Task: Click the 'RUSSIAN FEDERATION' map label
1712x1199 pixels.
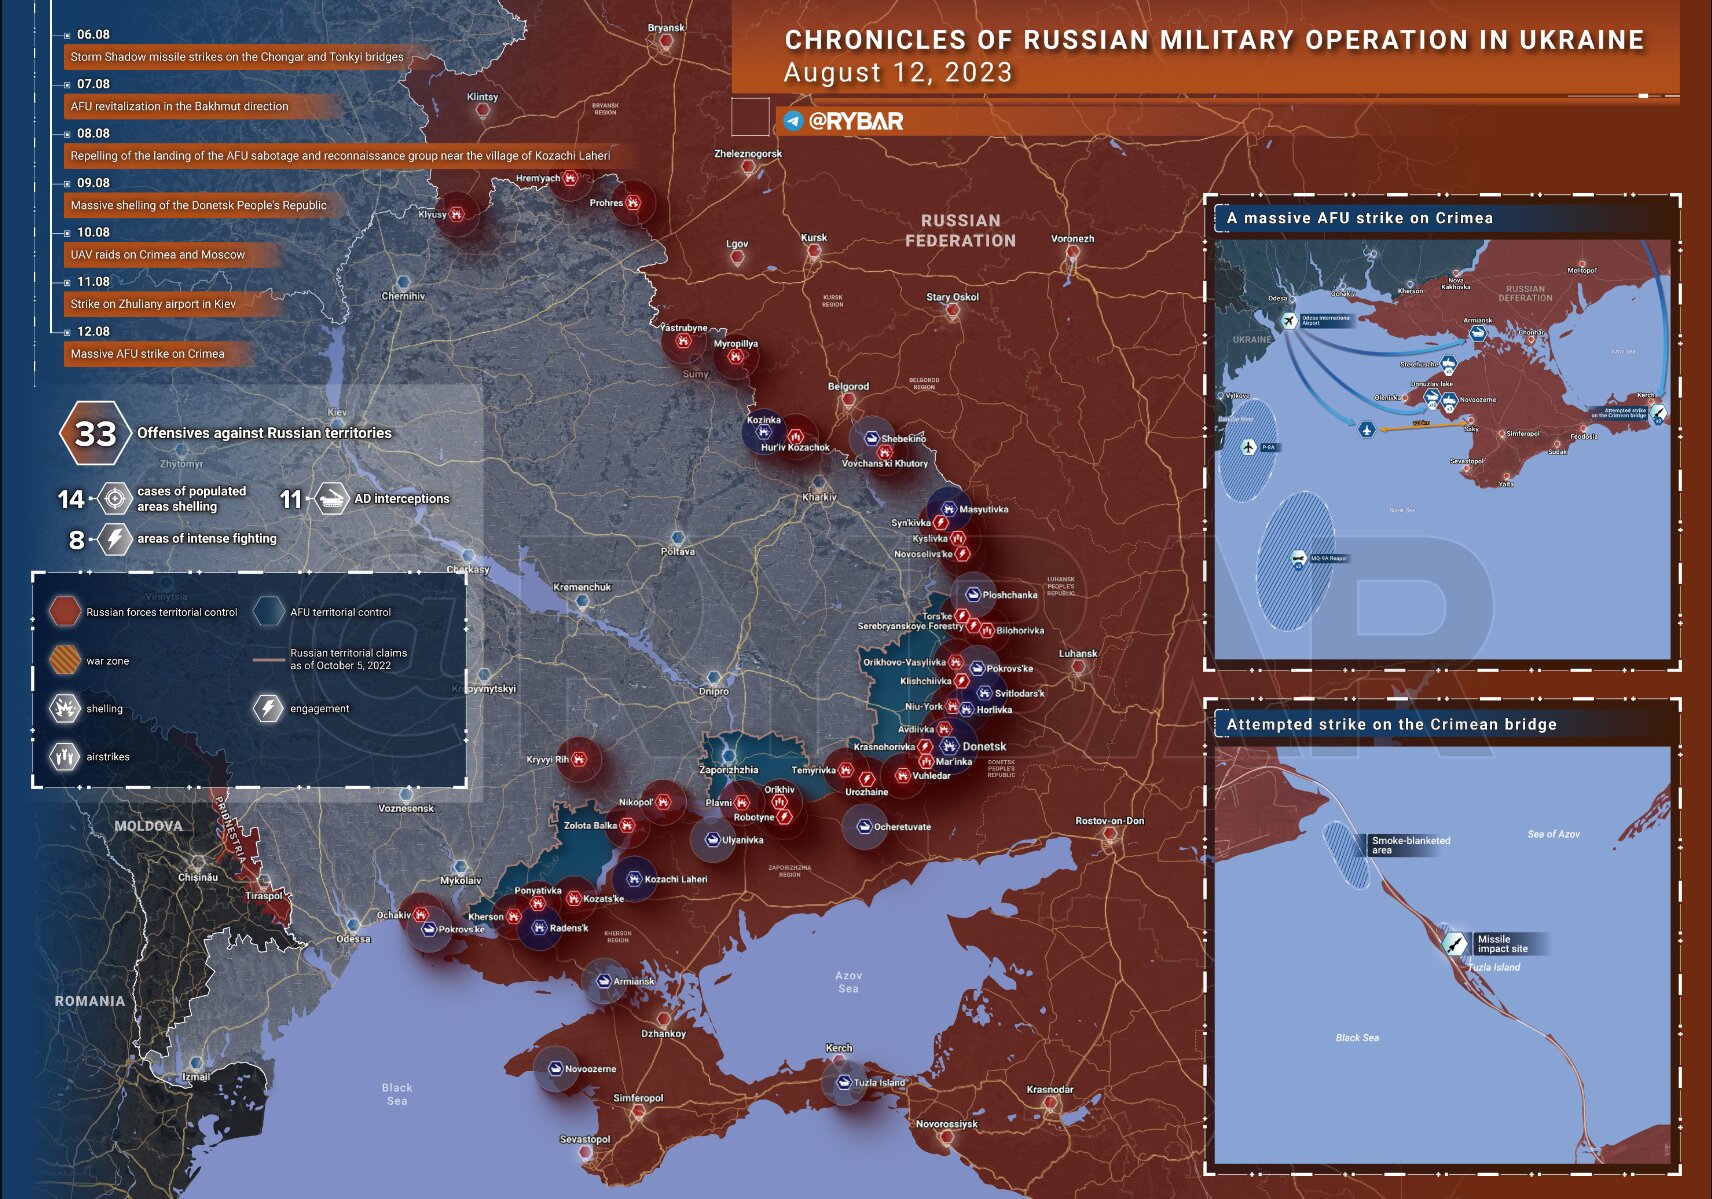Action: pyautogui.click(x=960, y=231)
